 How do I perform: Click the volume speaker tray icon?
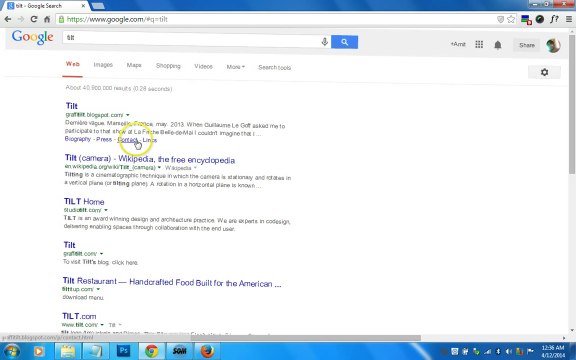pos(509,352)
